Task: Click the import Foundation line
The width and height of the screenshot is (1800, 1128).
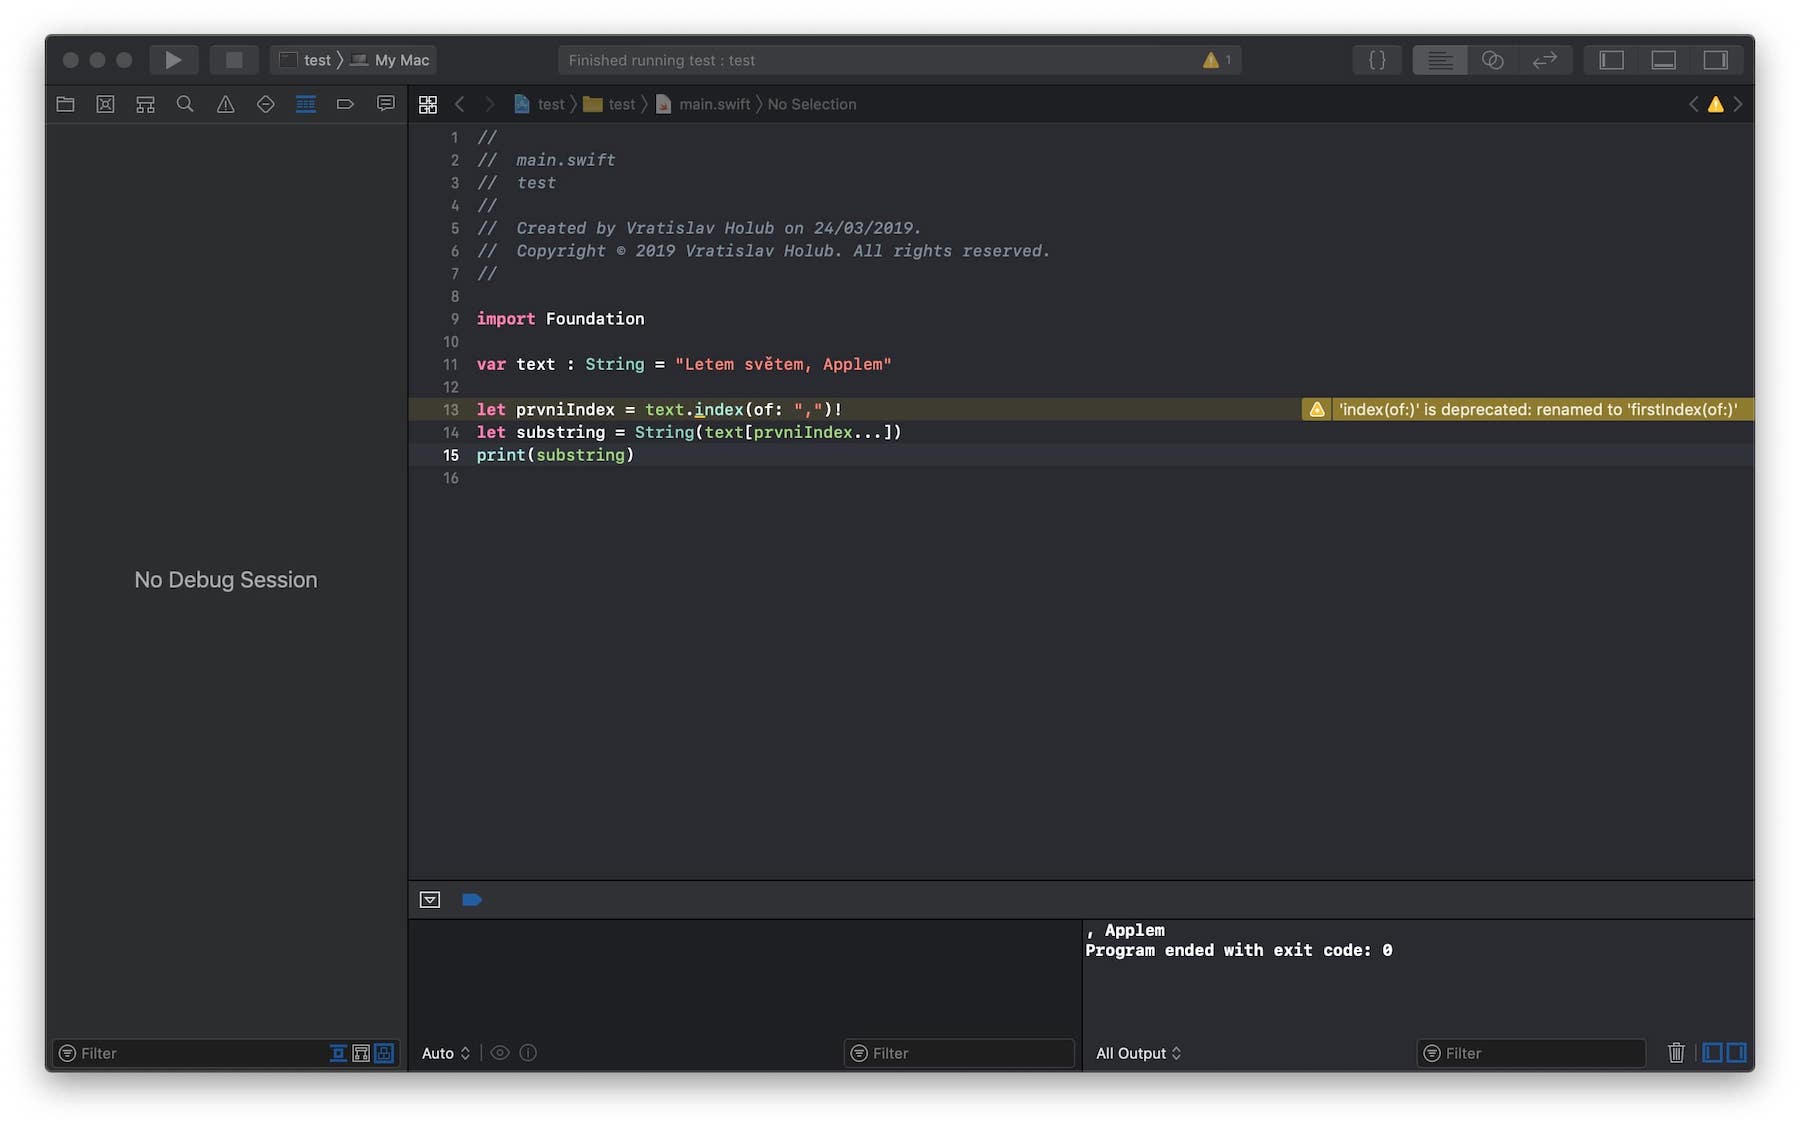Action: pyautogui.click(x=560, y=319)
